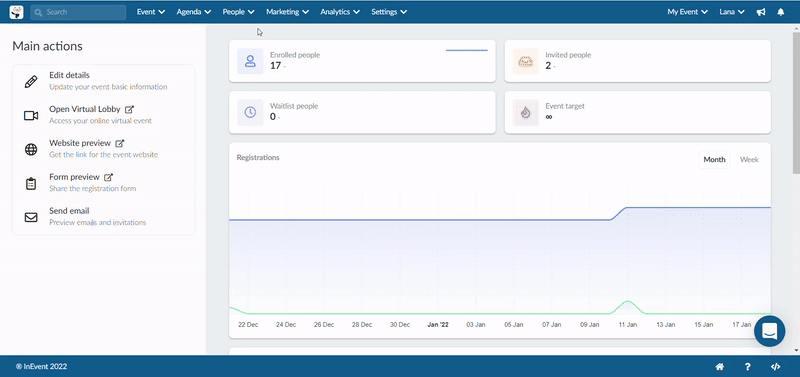Viewport: 800px width, 377px height.
Task: Click the home icon in the footer
Action: tap(720, 366)
